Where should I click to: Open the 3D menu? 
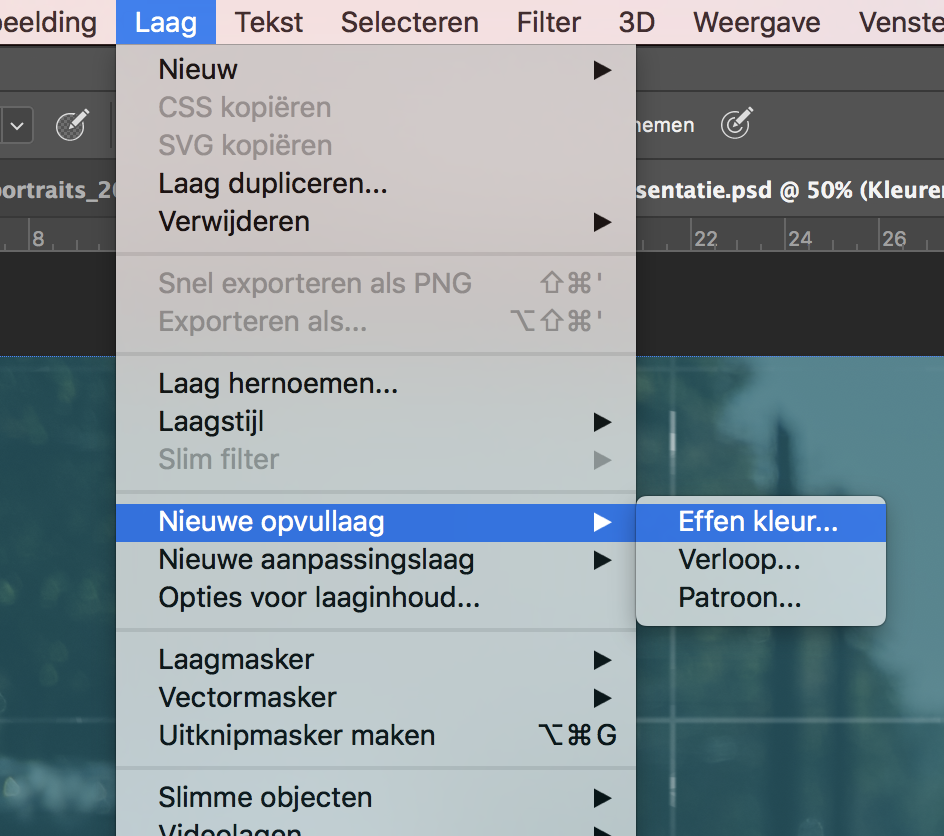point(636,22)
